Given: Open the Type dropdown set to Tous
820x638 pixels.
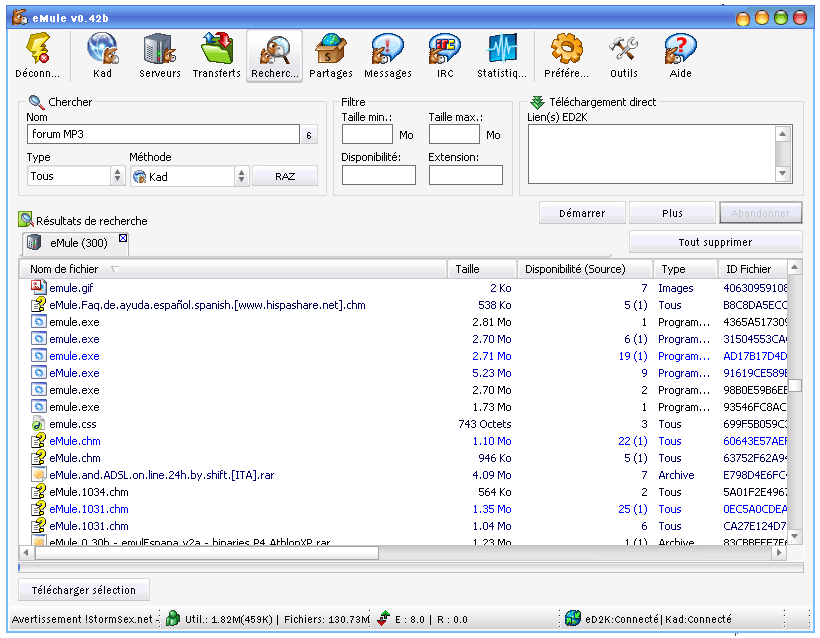Looking at the screenshot, I should tap(75, 176).
